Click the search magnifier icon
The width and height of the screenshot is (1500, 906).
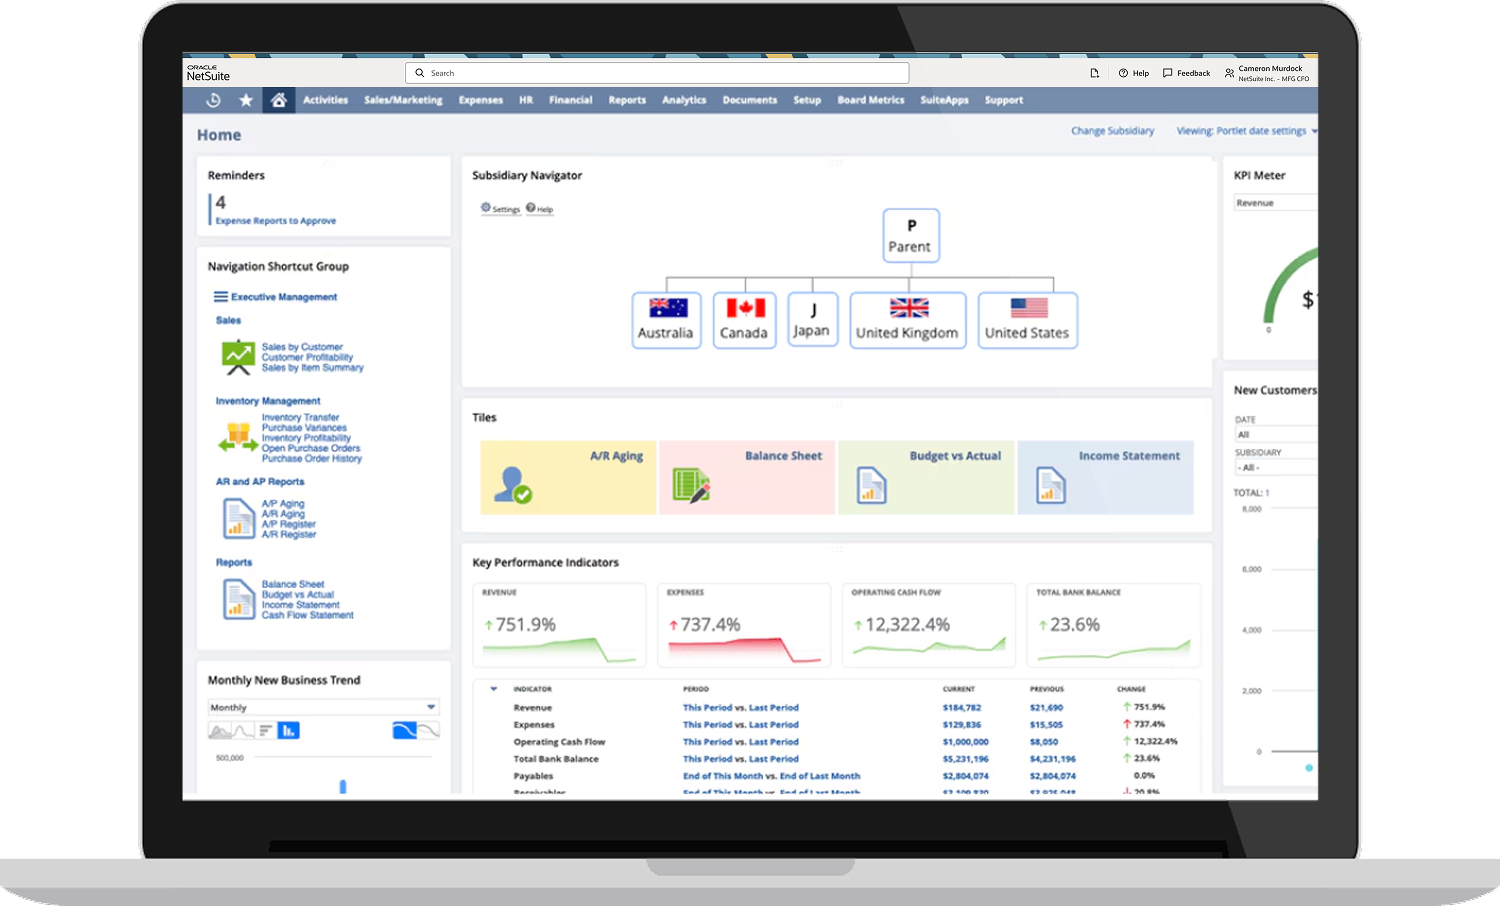(x=420, y=73)
